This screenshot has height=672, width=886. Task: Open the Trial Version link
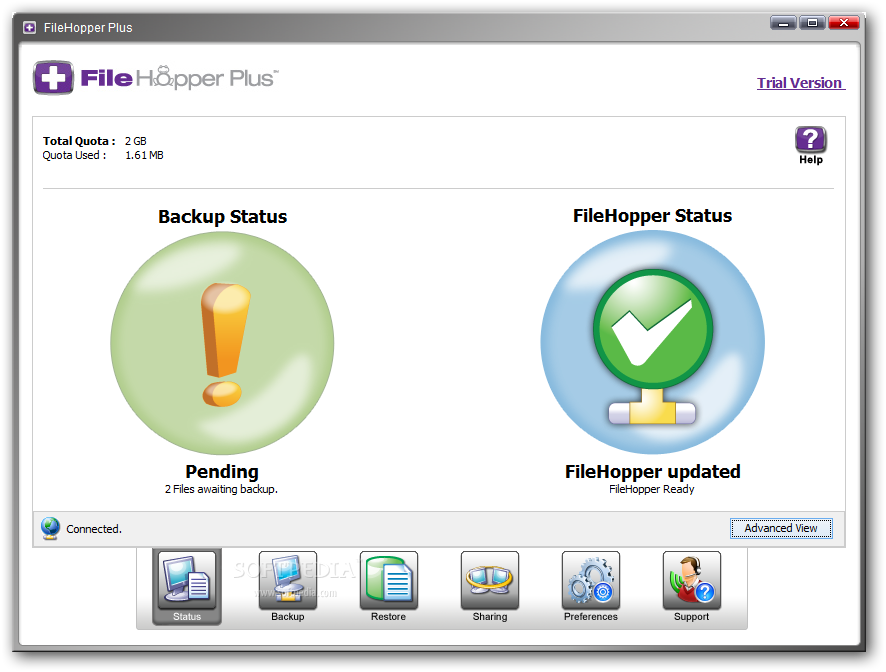801,83
